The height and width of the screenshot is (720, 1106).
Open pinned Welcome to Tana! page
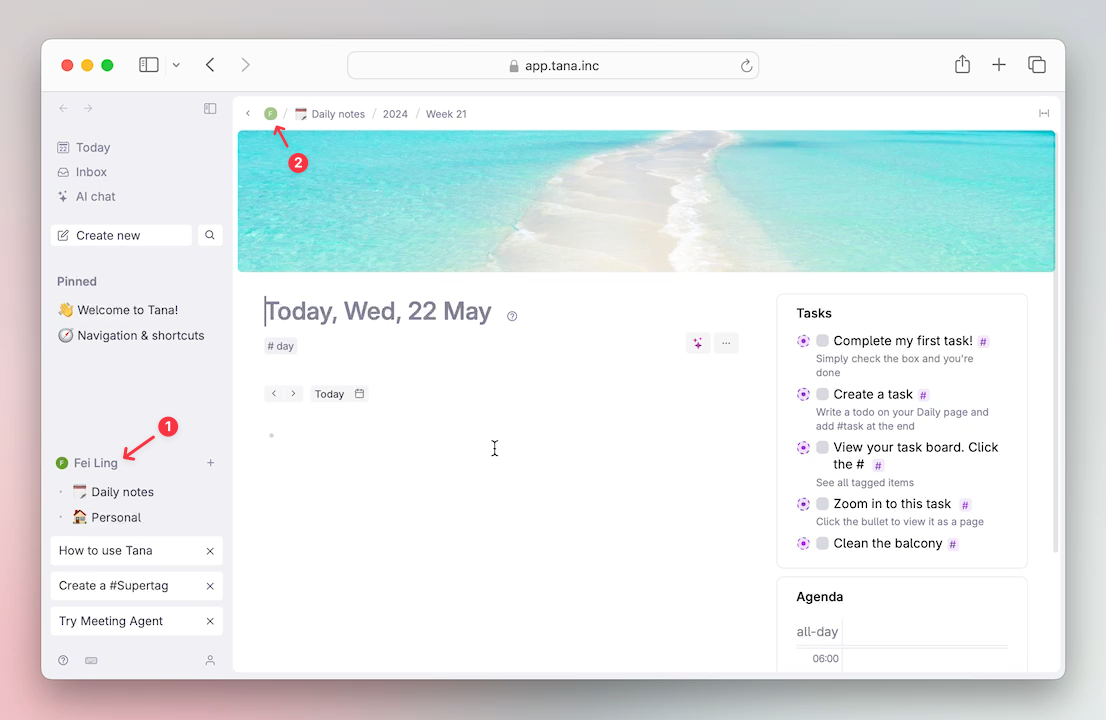(x=118, y=310)
